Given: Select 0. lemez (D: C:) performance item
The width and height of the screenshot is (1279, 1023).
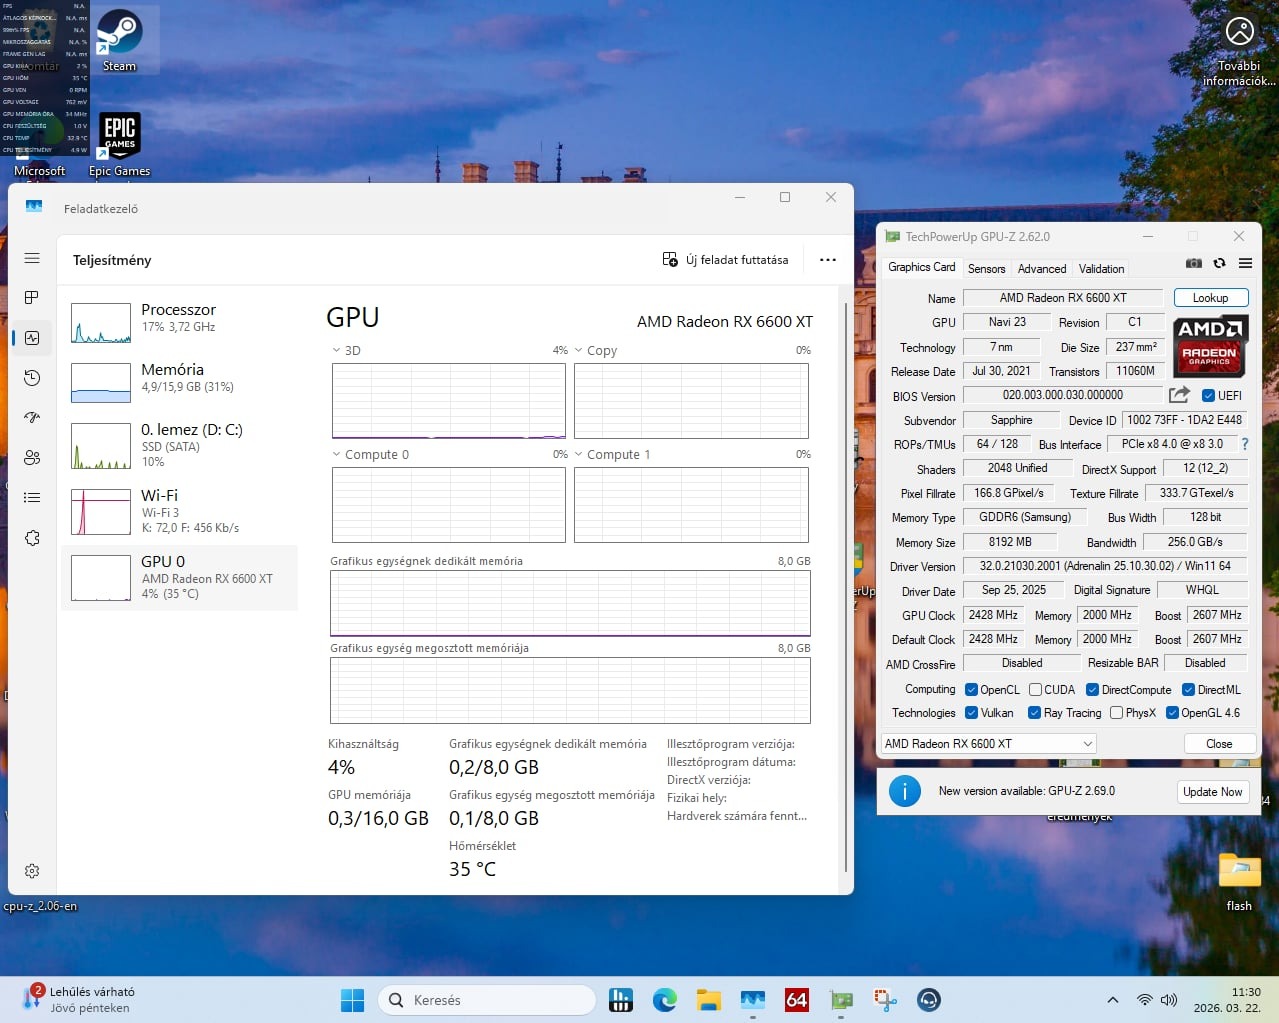Looking at the screenshot, I should pyautogui.click(x=180, y=445).
